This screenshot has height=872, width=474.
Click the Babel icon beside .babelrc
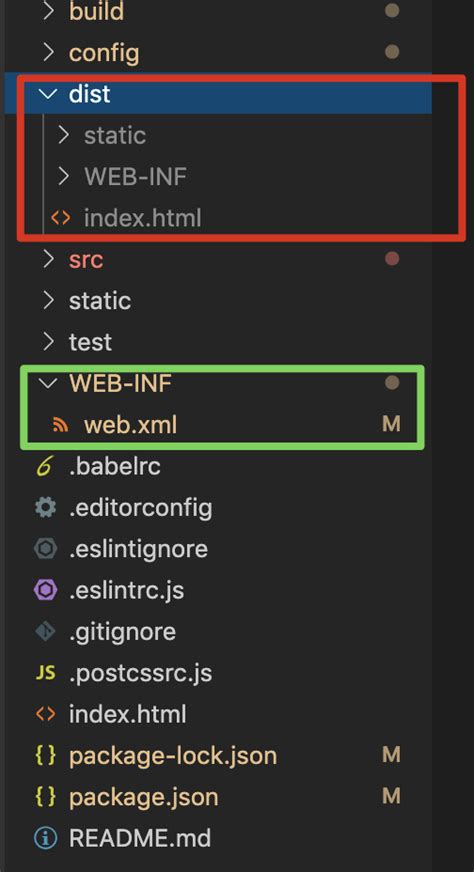point(46,466)
